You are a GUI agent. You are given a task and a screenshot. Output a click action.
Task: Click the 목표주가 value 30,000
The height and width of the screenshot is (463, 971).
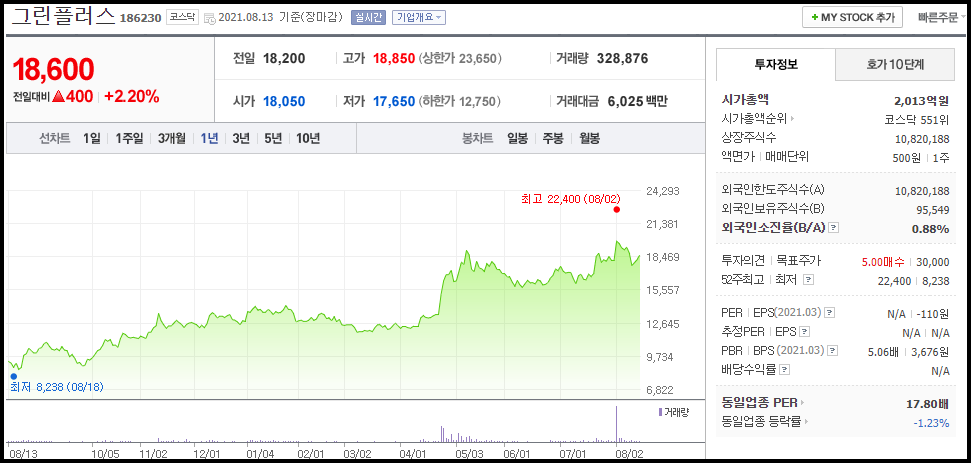(x=933, y=262)
